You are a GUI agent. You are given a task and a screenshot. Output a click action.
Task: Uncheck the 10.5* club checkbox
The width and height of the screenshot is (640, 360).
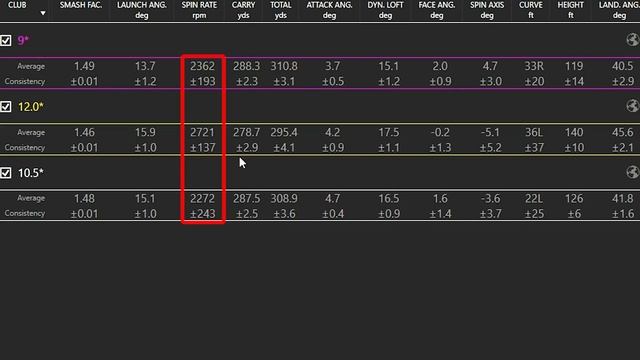point(6,173)
